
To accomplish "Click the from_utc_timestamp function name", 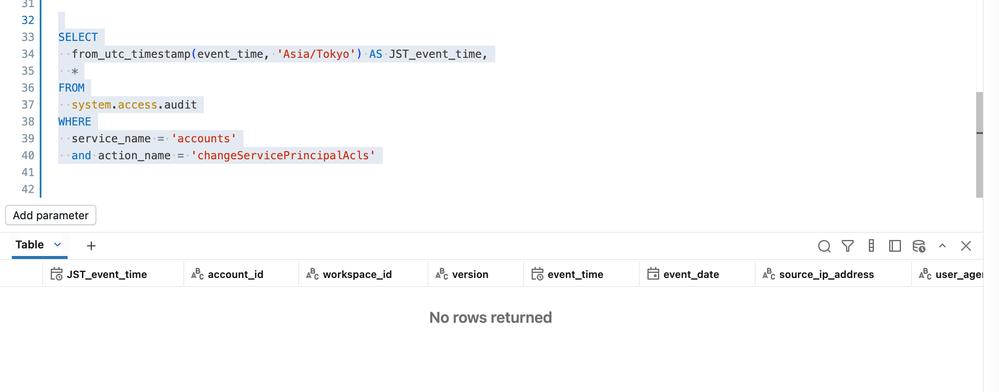I will point(131,54).
